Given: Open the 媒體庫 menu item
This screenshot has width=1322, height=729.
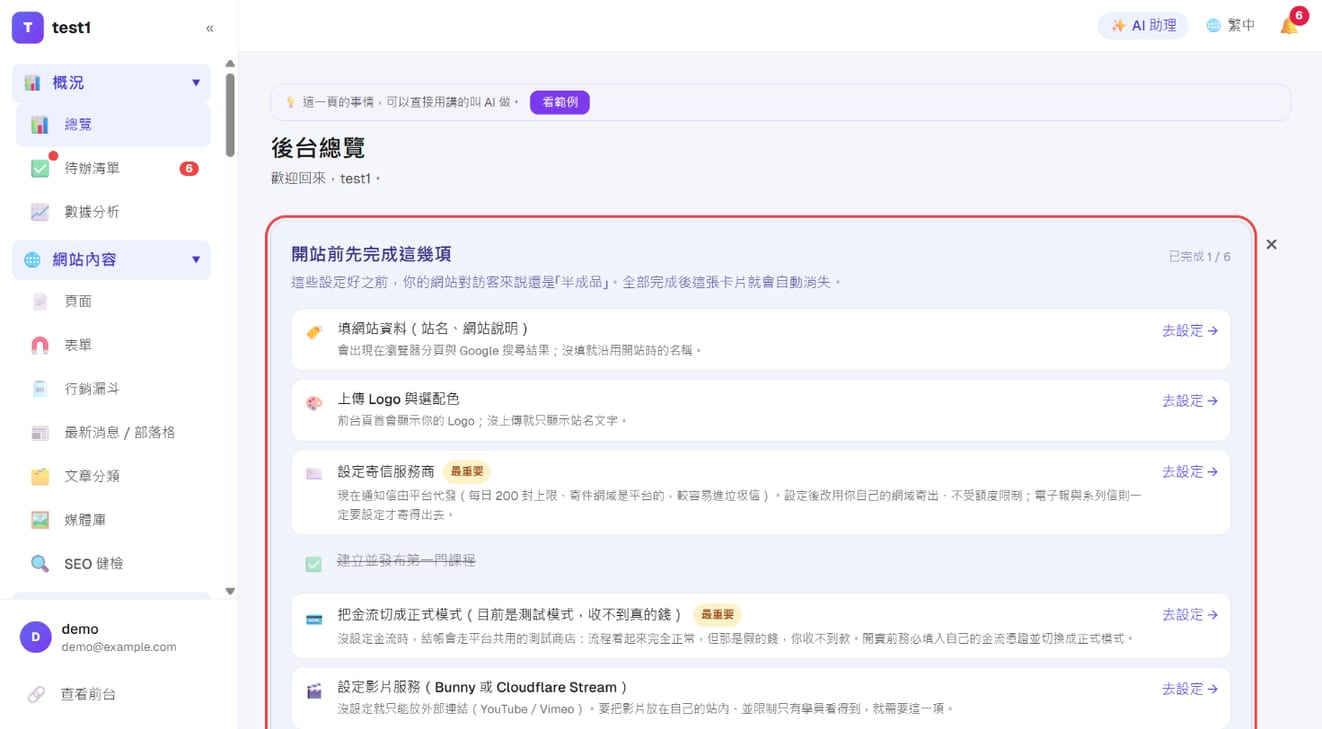Looking at the screenshot, I should [113, 520].
